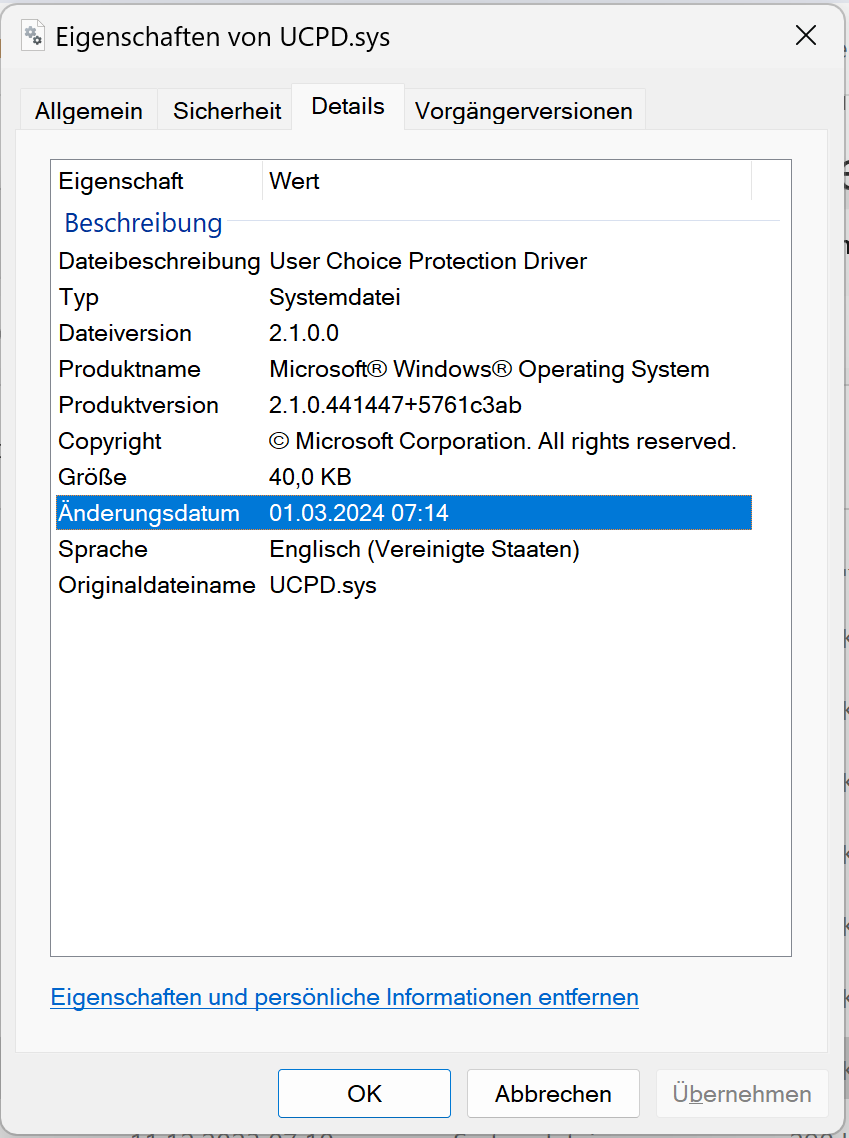Open the Sicherheit tab
This screenshot has height=1138, width=849.
(x=227, y=111)
